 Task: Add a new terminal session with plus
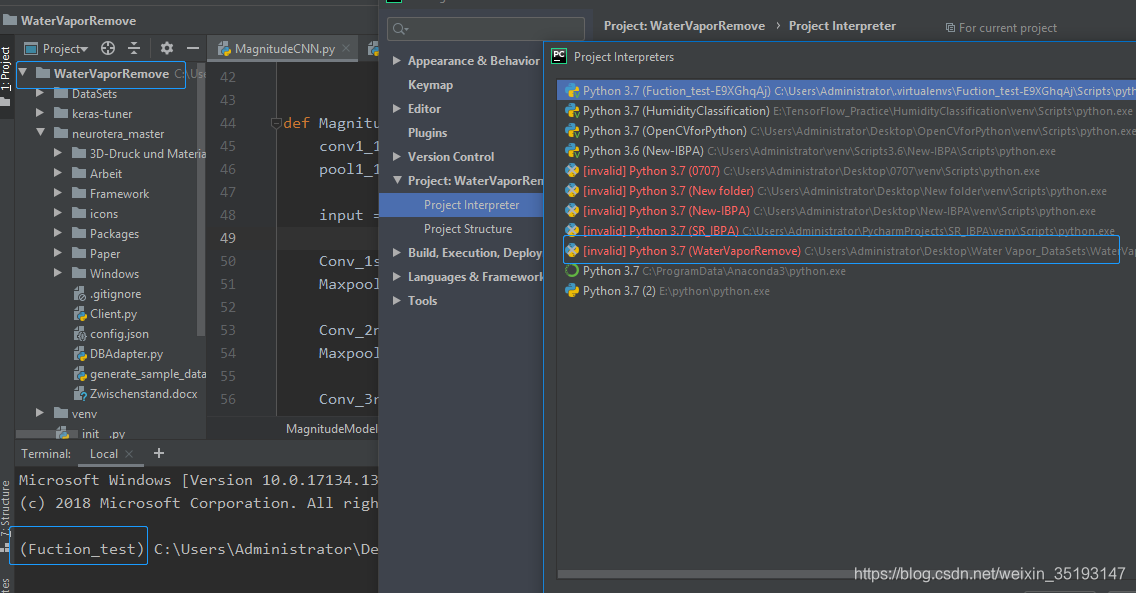[159, 453]
